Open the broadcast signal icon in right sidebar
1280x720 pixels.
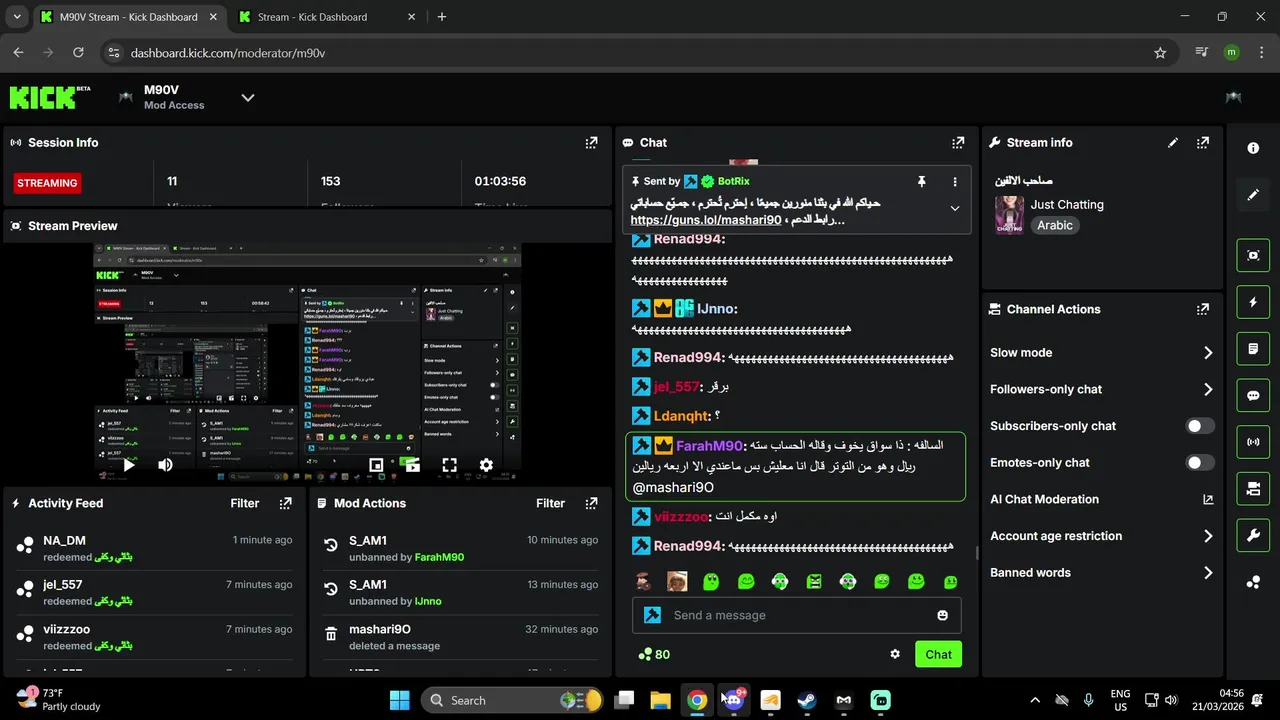click(1253, 442)
